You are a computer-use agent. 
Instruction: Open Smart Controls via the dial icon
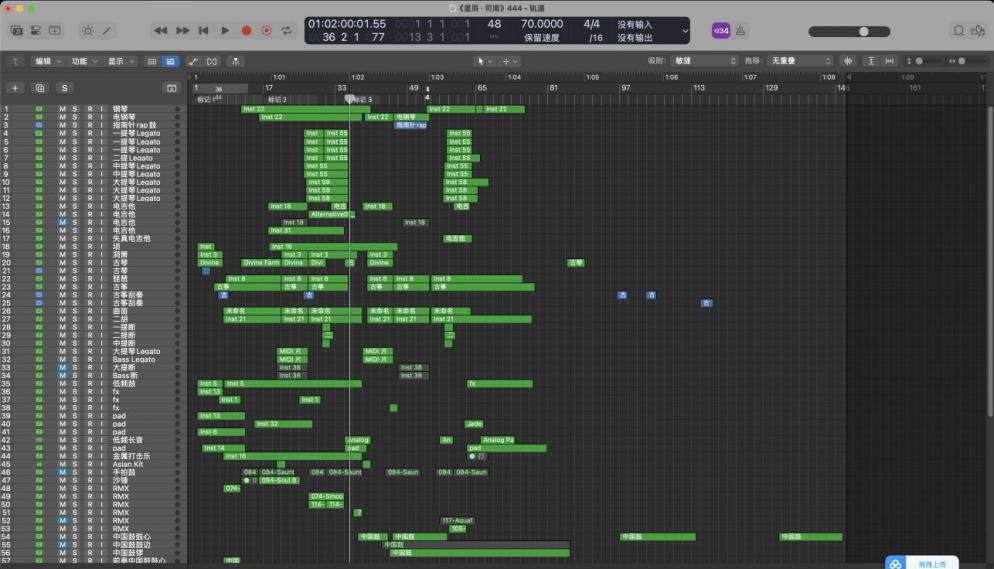(x=87, y=31)
